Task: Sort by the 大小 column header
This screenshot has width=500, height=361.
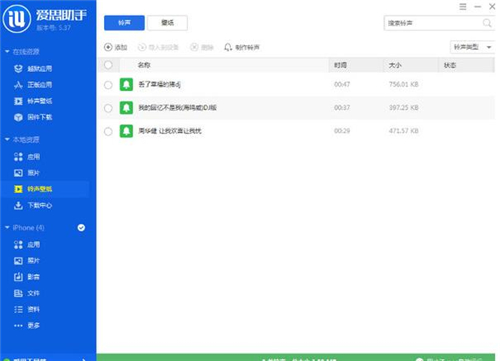Action: tap(395, 65)
